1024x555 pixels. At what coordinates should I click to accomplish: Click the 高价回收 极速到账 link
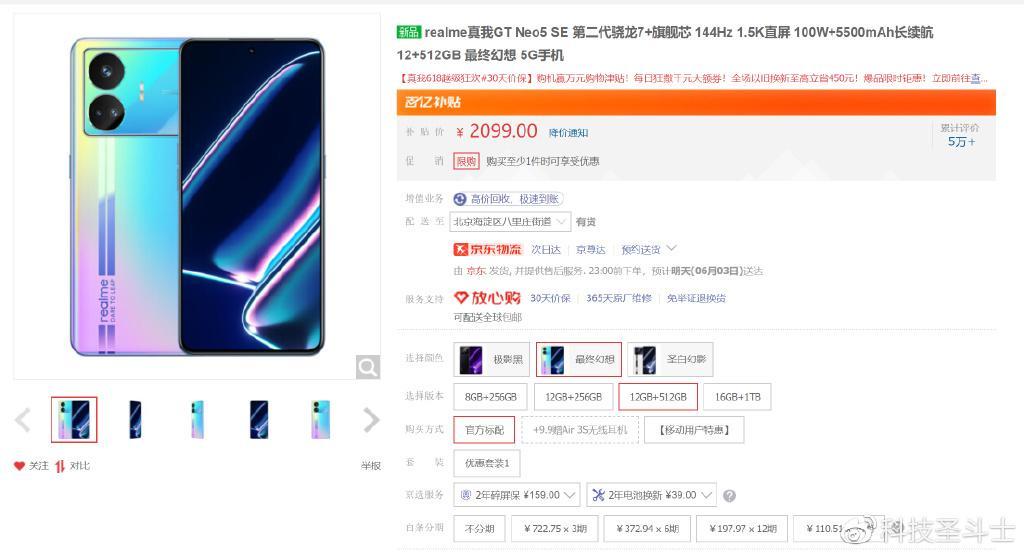pyautogui.click(x=508, y=198)
